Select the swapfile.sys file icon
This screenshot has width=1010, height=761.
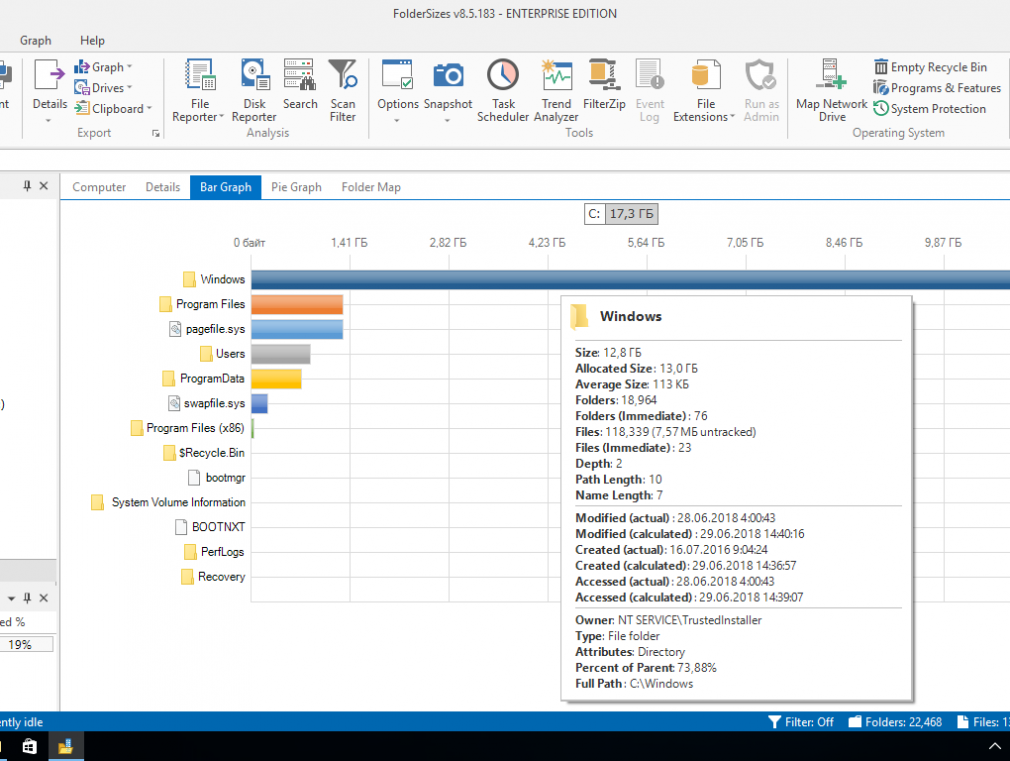[x=174, y=403]
